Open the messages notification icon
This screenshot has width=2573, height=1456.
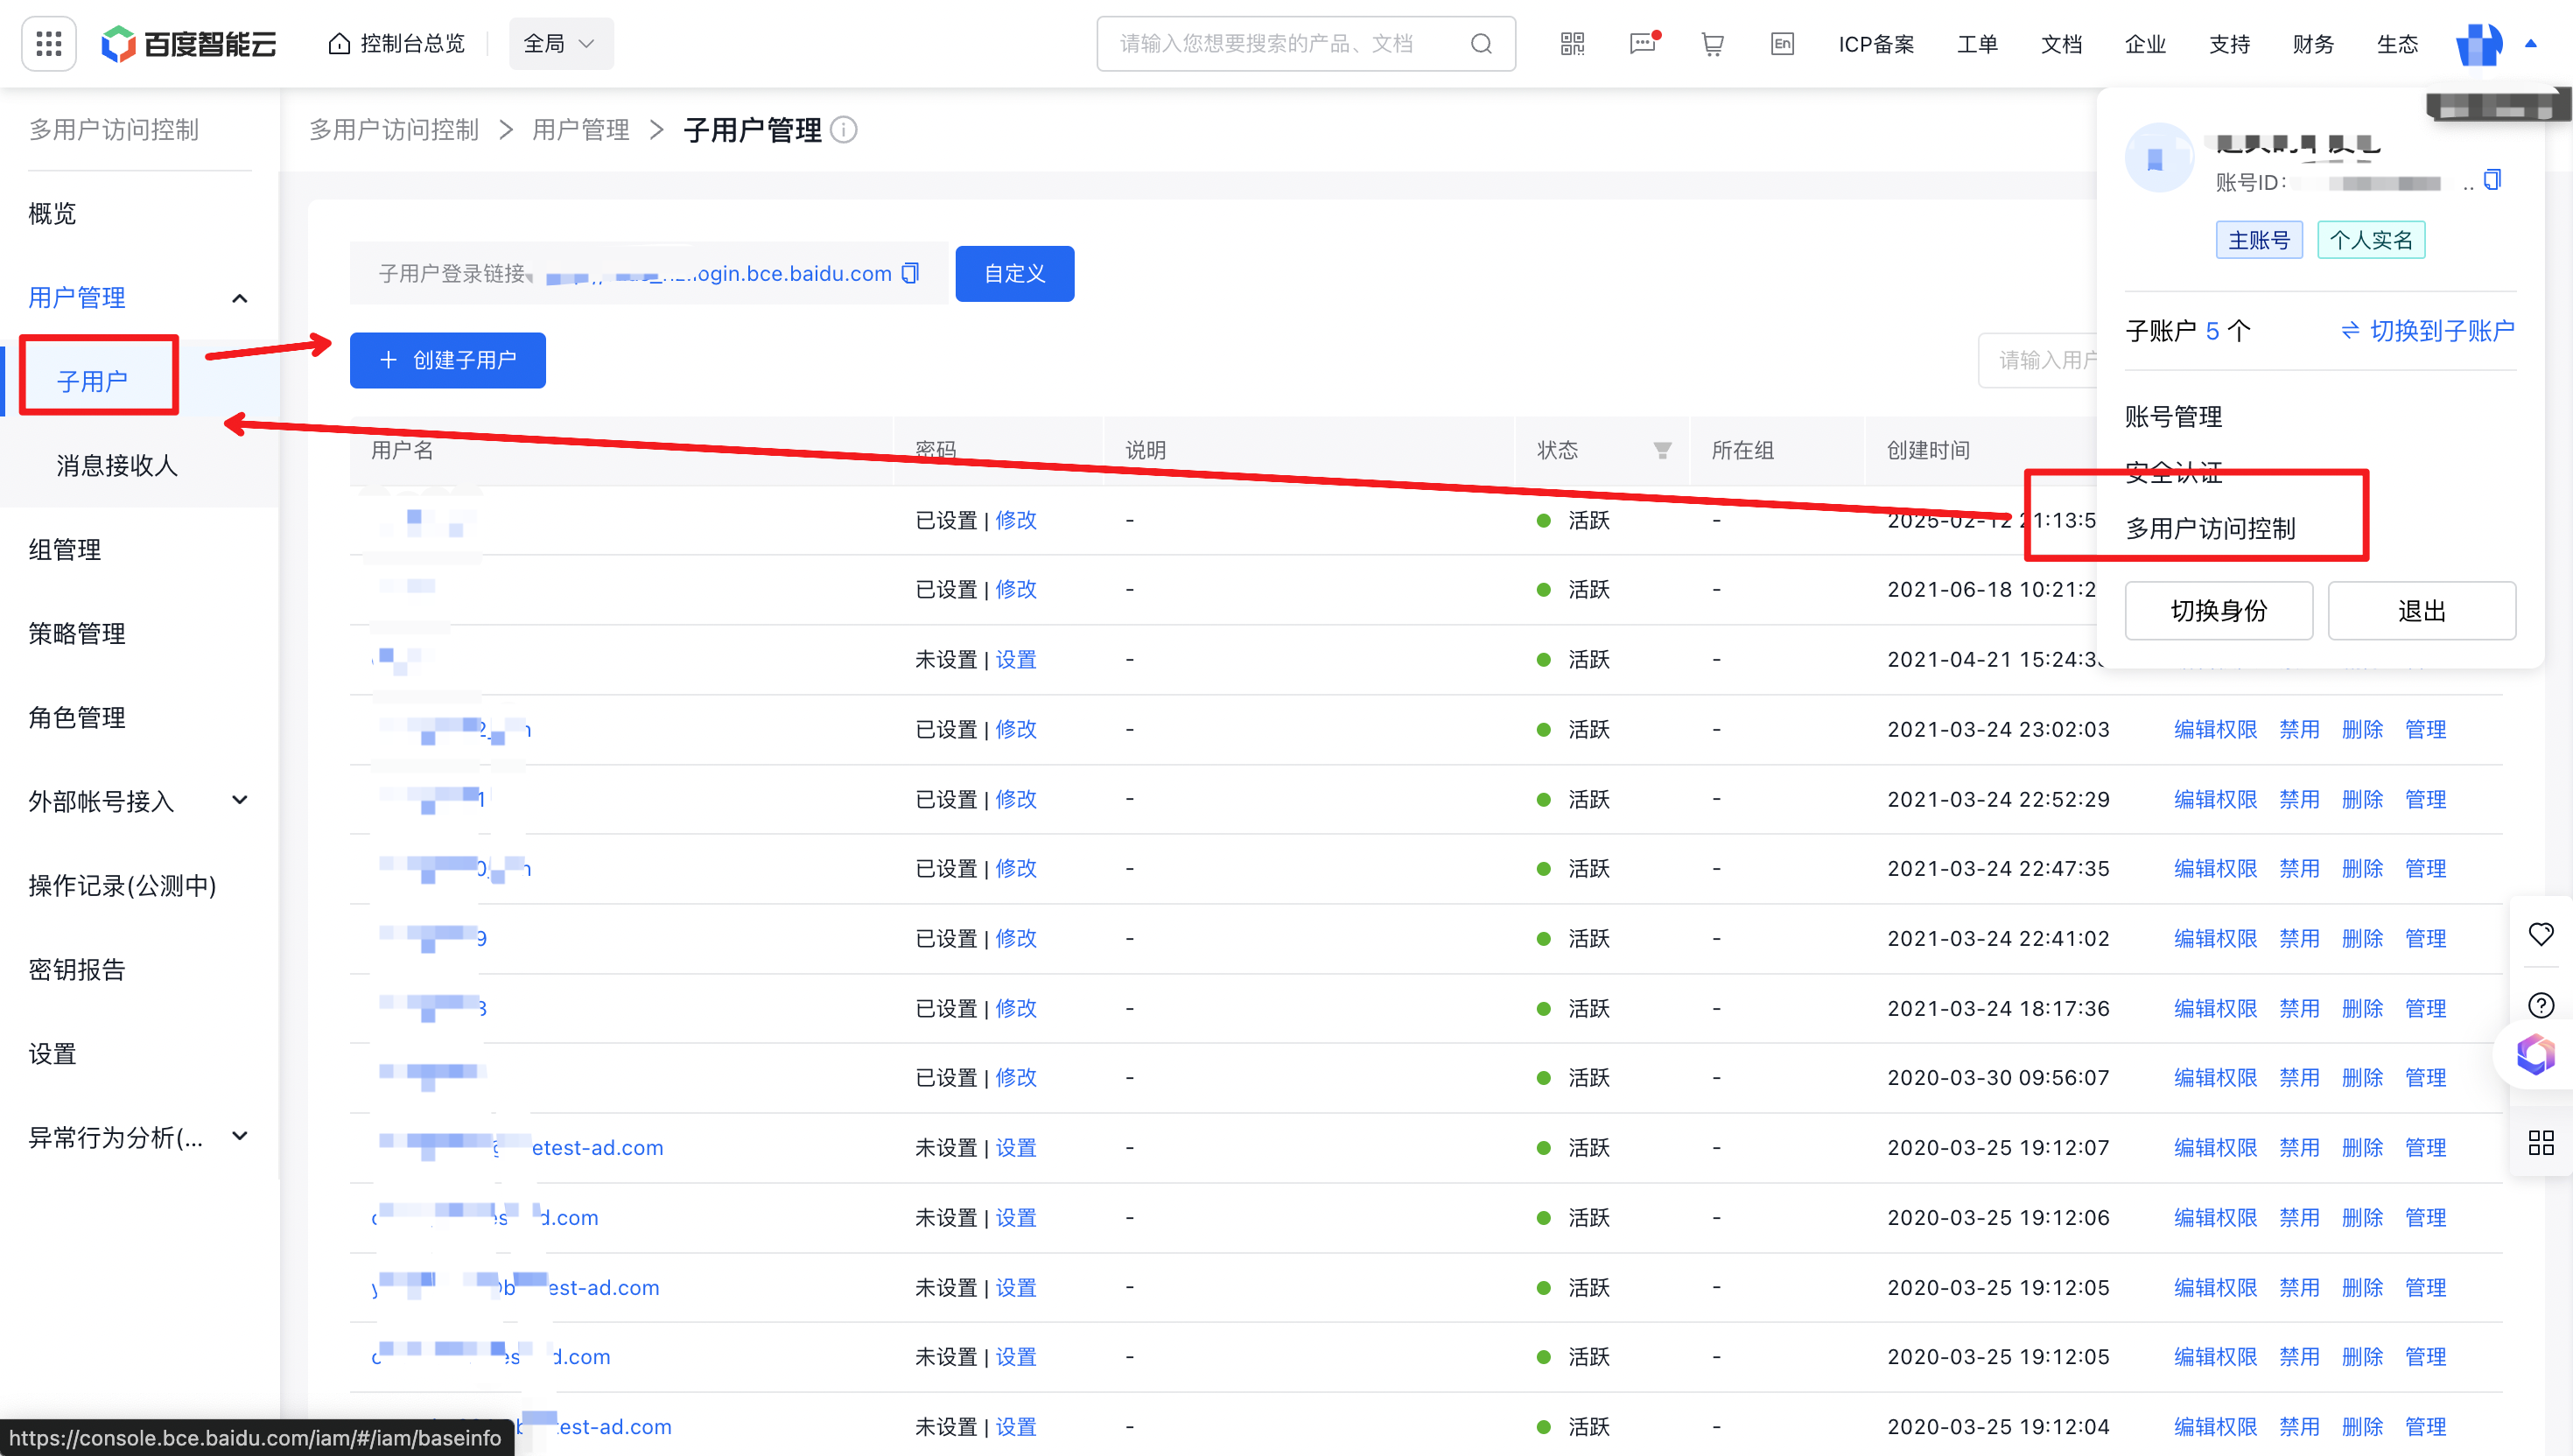1643,43
